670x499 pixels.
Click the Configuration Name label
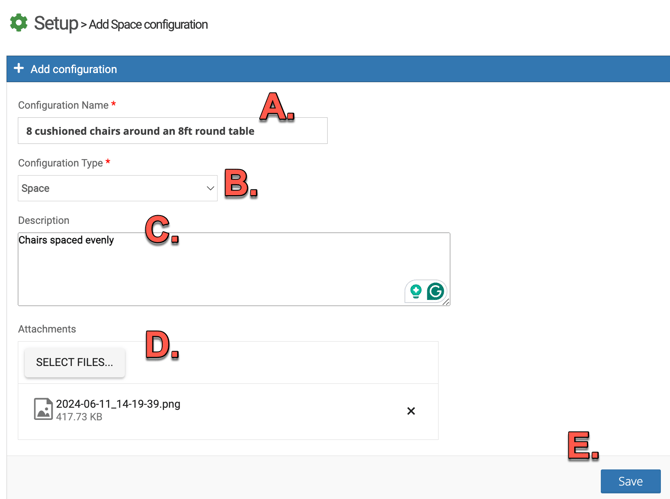(x=63, y=105)
